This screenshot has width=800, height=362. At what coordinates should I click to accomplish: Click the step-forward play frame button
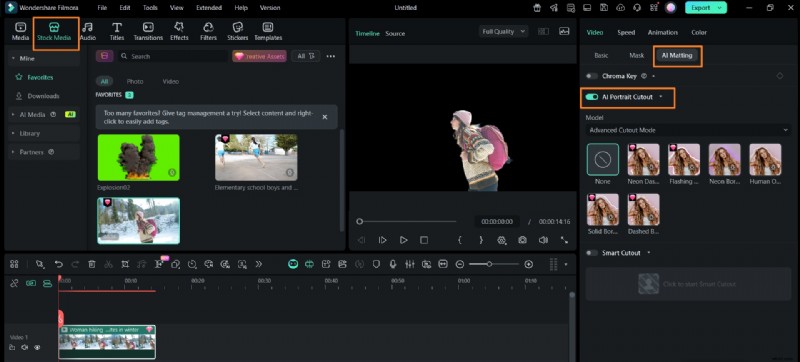point(383,240)
